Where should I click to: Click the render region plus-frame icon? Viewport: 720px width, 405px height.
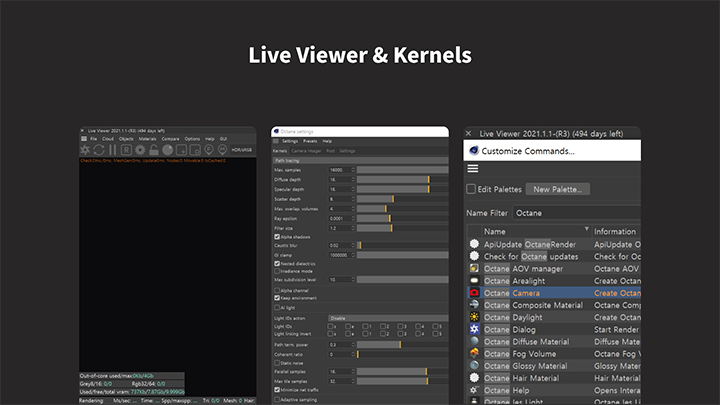[181, 150]
